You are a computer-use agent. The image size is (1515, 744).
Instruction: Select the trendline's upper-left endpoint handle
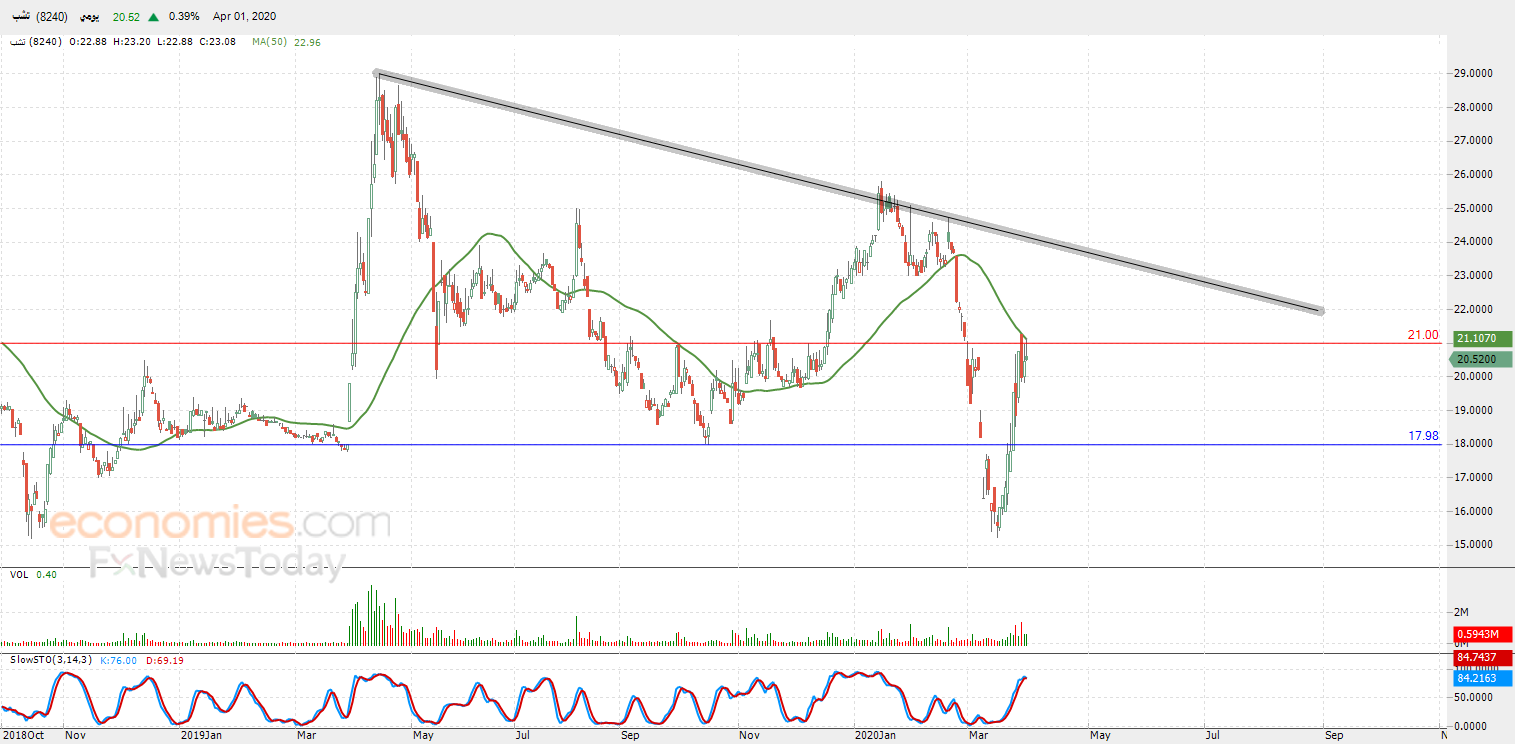point(377,73)
